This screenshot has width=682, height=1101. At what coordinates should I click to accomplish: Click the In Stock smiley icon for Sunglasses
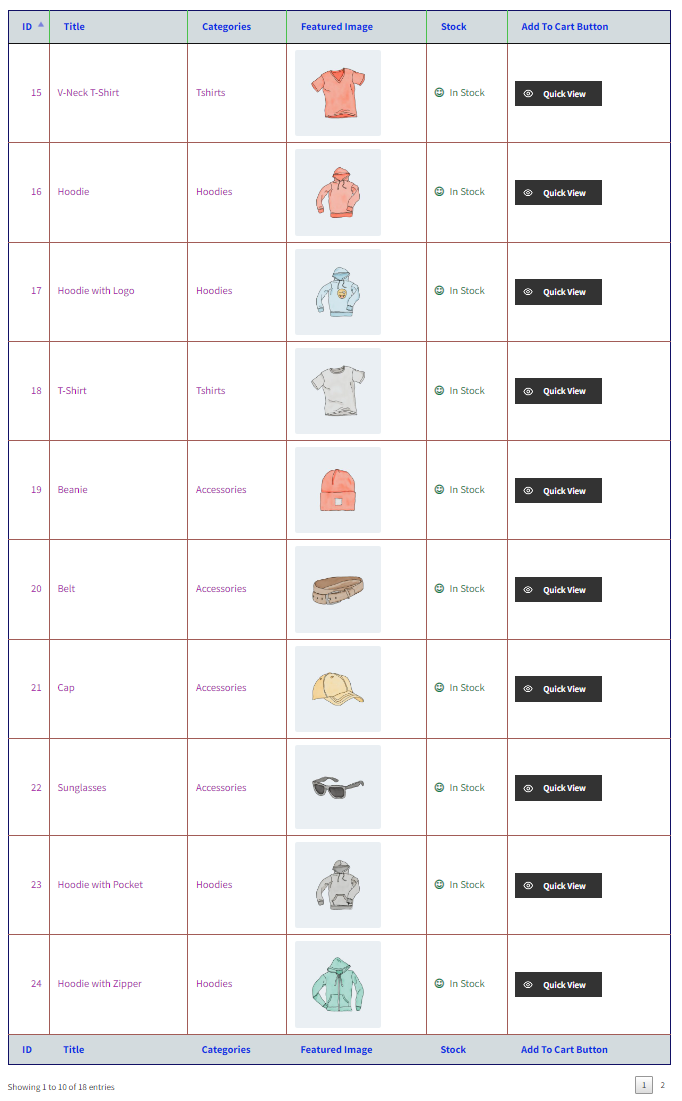[x=440, y=788]
